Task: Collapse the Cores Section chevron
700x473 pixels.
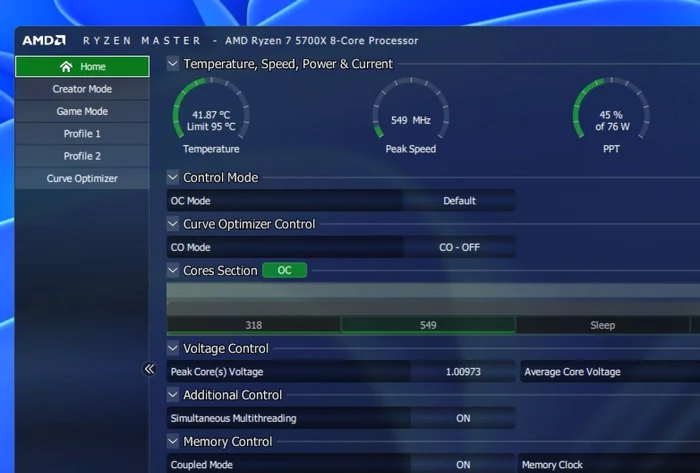Action: point(173,270)
